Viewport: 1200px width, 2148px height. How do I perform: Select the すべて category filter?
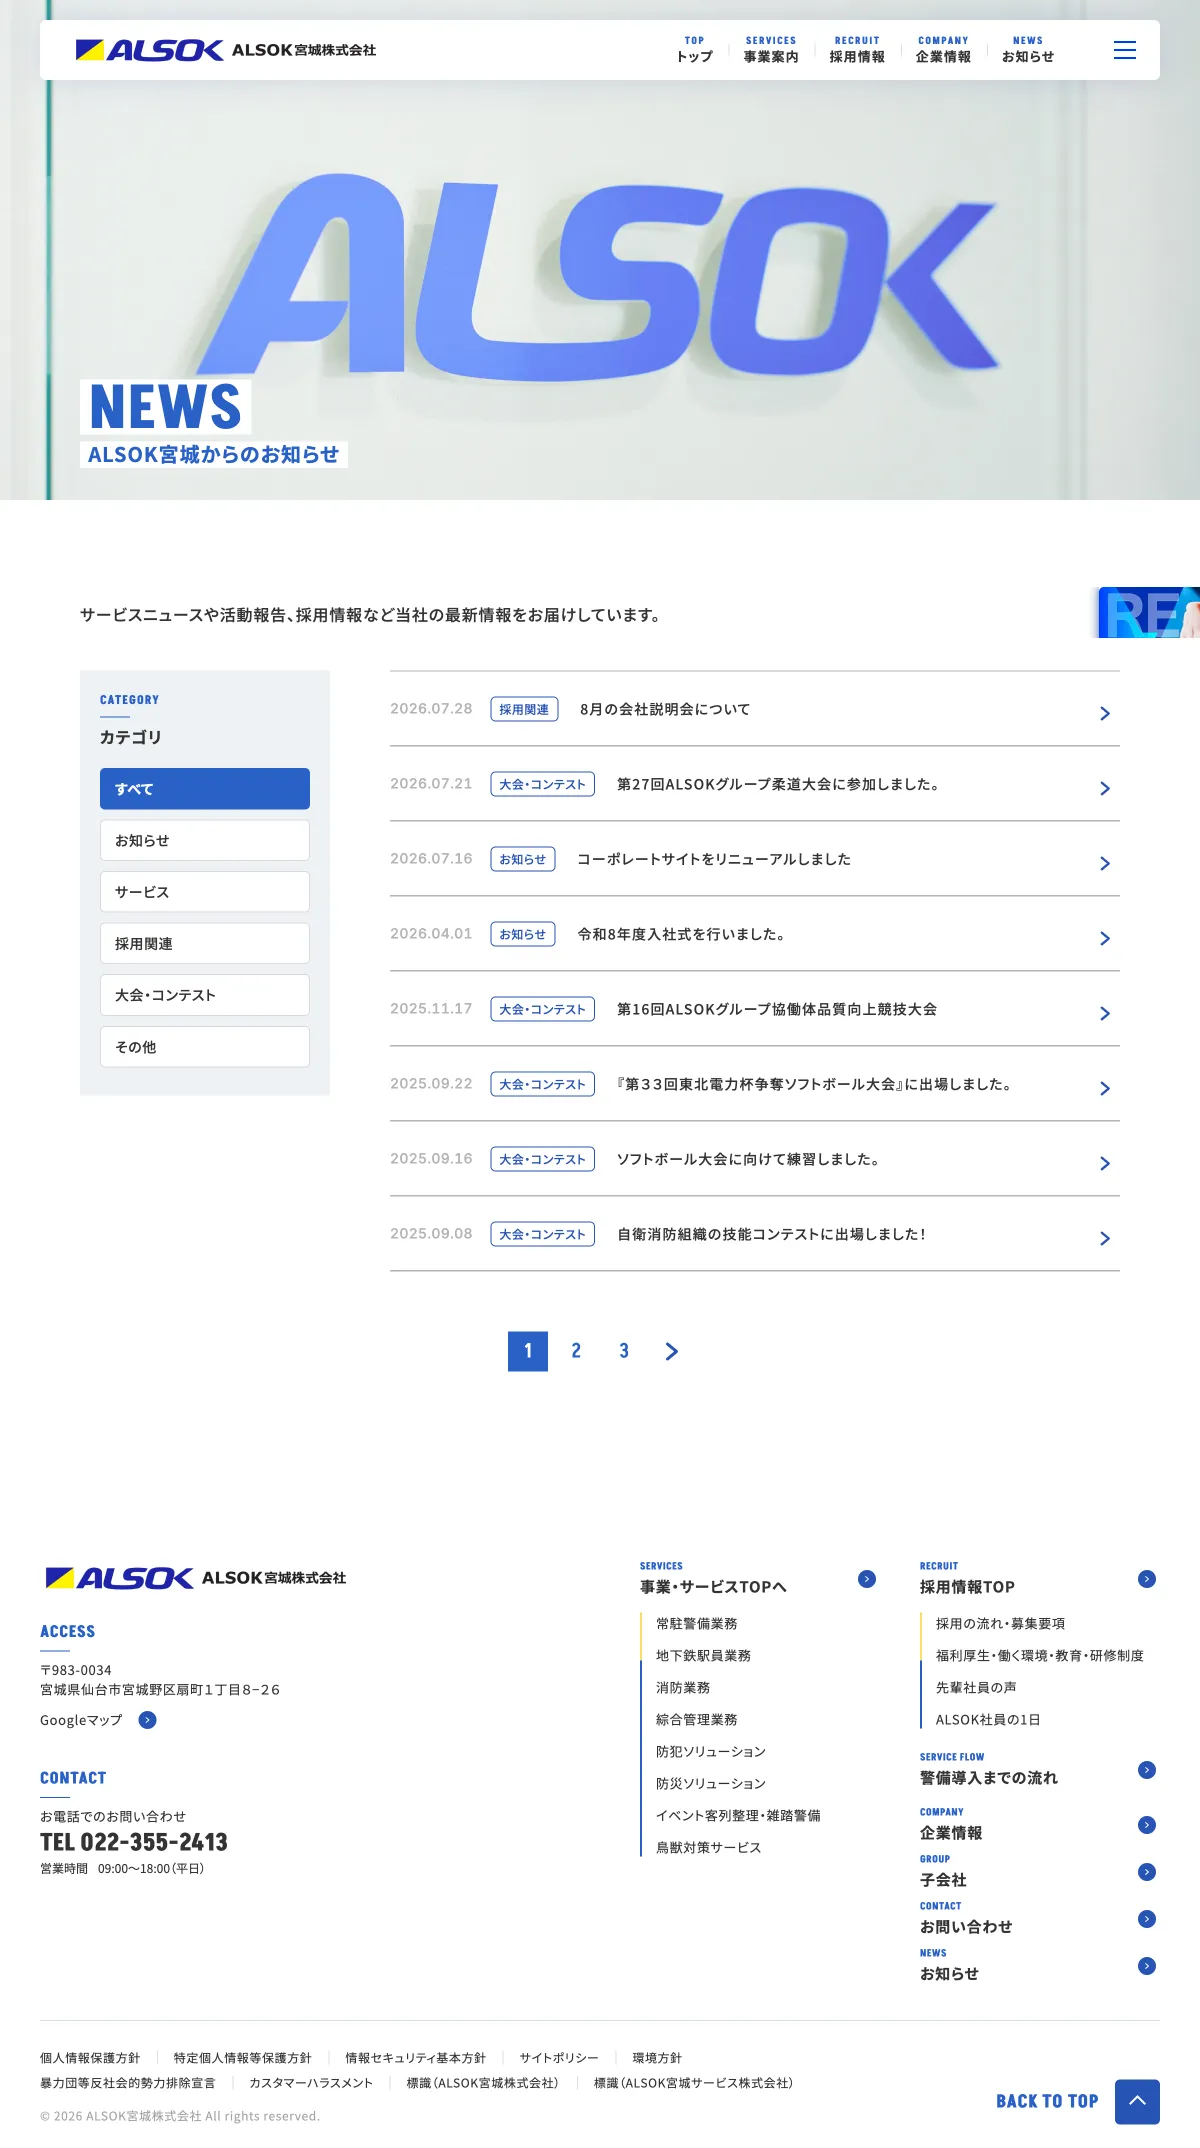[205, 789]
